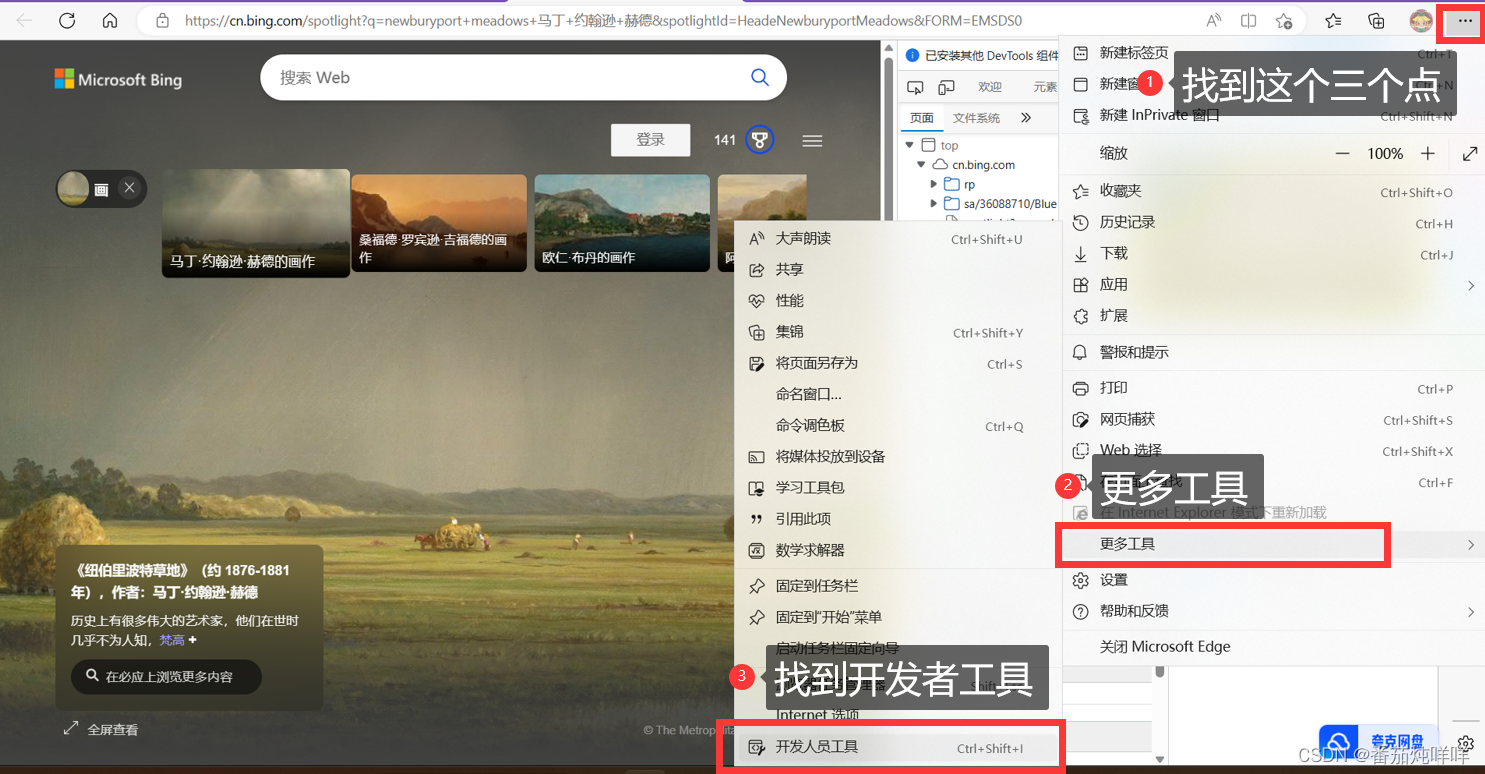Remove the 画 filter chip with its X
The height and width of the screenshot is (774, 1485).
click(x=129, y=188)
